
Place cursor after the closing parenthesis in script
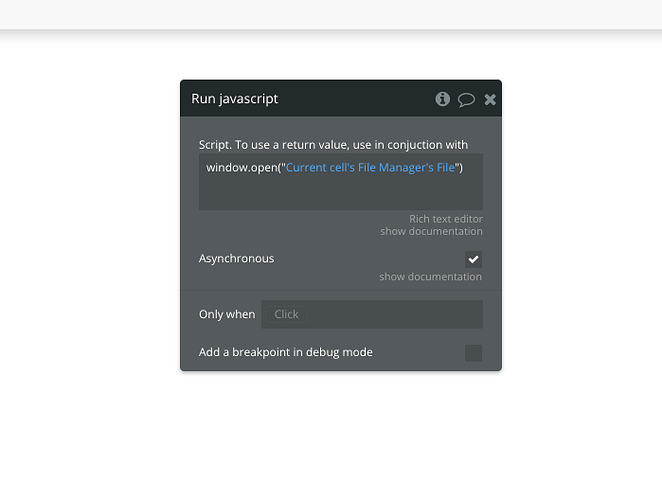pos(464,167)
